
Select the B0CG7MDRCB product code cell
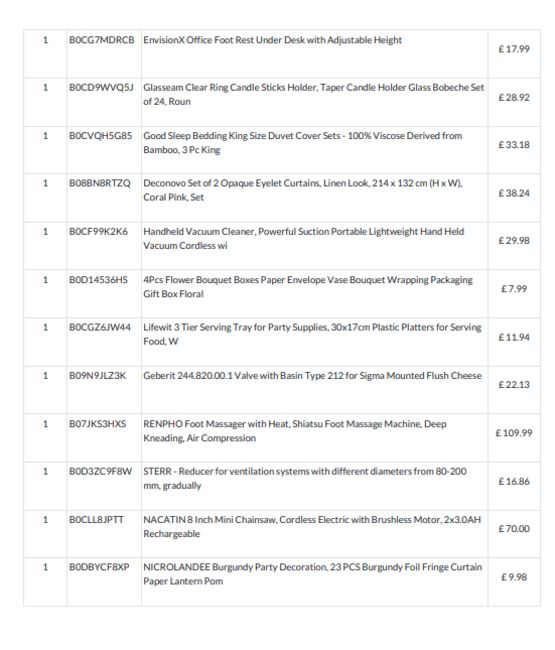click(x=102, y=40)
